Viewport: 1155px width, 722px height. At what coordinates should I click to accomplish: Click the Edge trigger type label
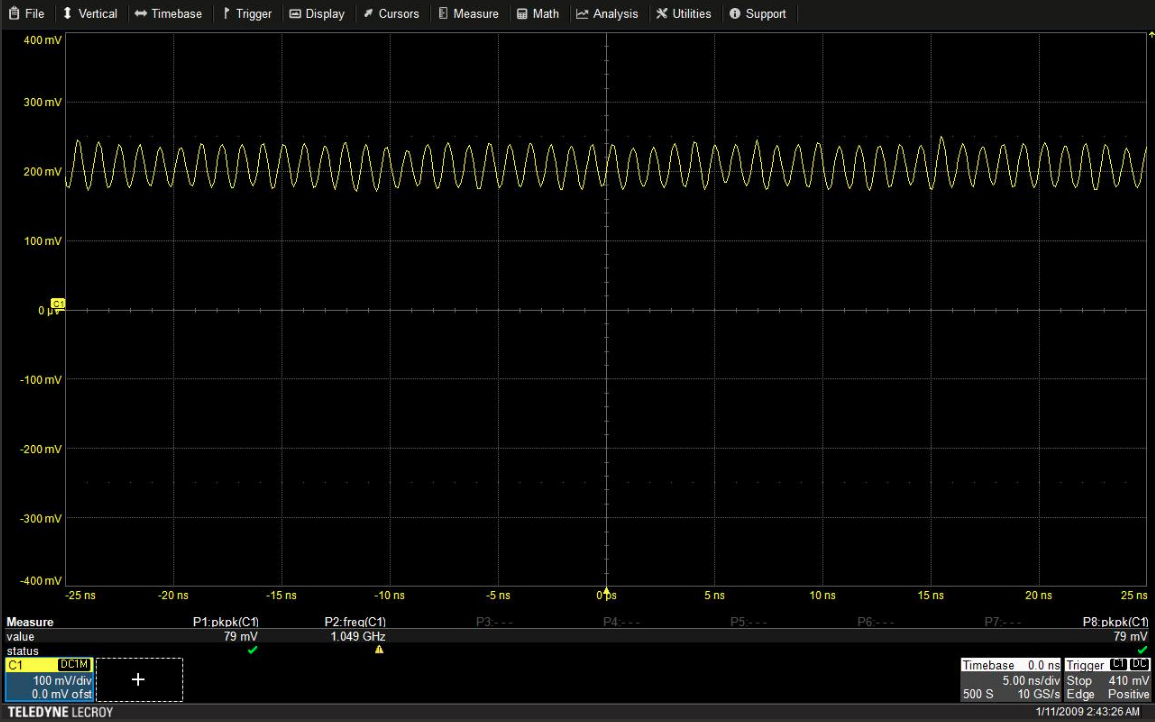click(1081, 694)
